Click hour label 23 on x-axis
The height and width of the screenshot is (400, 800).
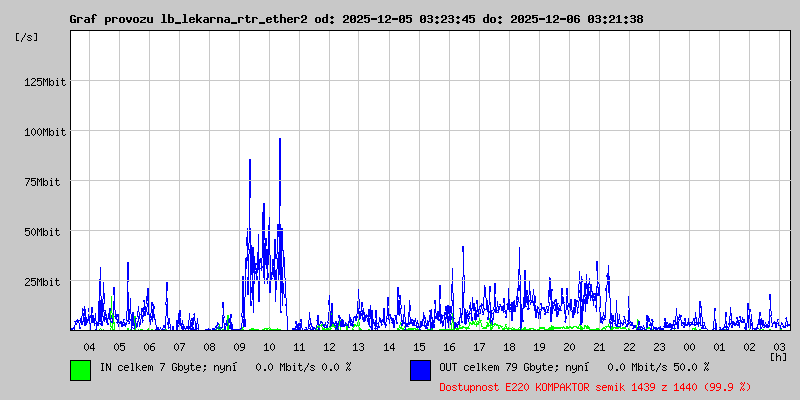click(659, 347)
